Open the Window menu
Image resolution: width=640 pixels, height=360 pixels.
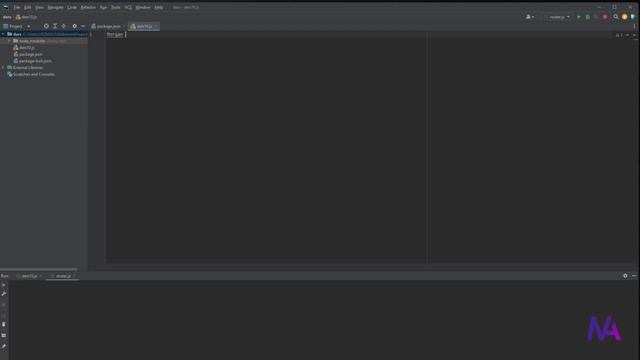pos(143,7)
